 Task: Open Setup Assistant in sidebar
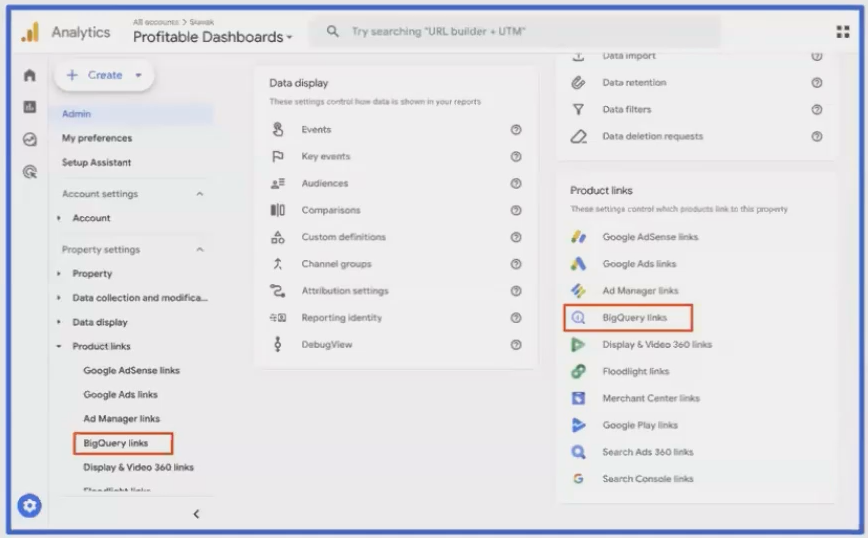pyautogui.click(x=96, y=163)
